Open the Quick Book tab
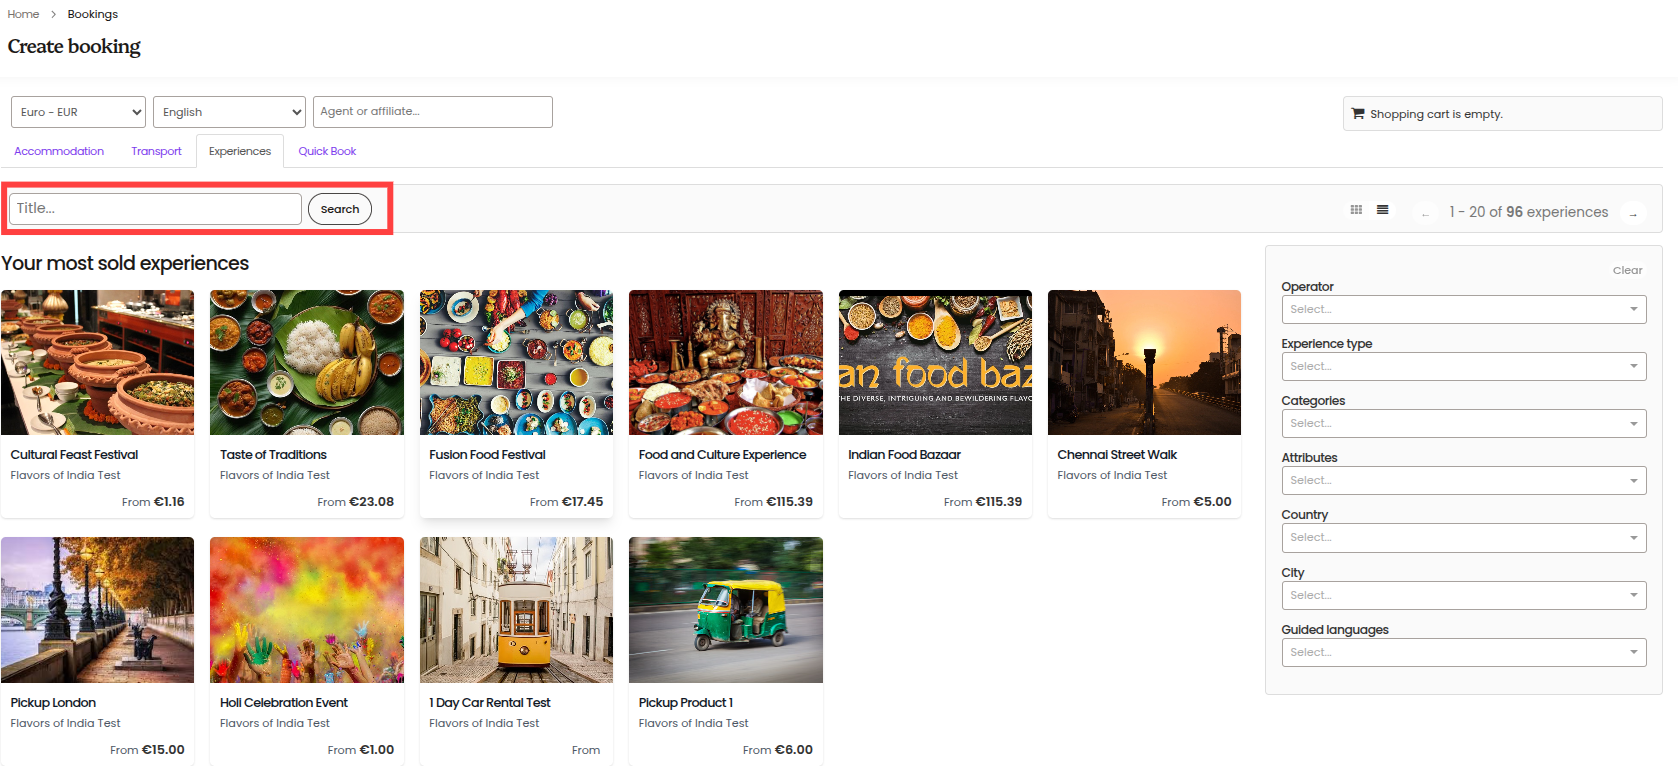The image size is (1678, 766). pos(327,151)
